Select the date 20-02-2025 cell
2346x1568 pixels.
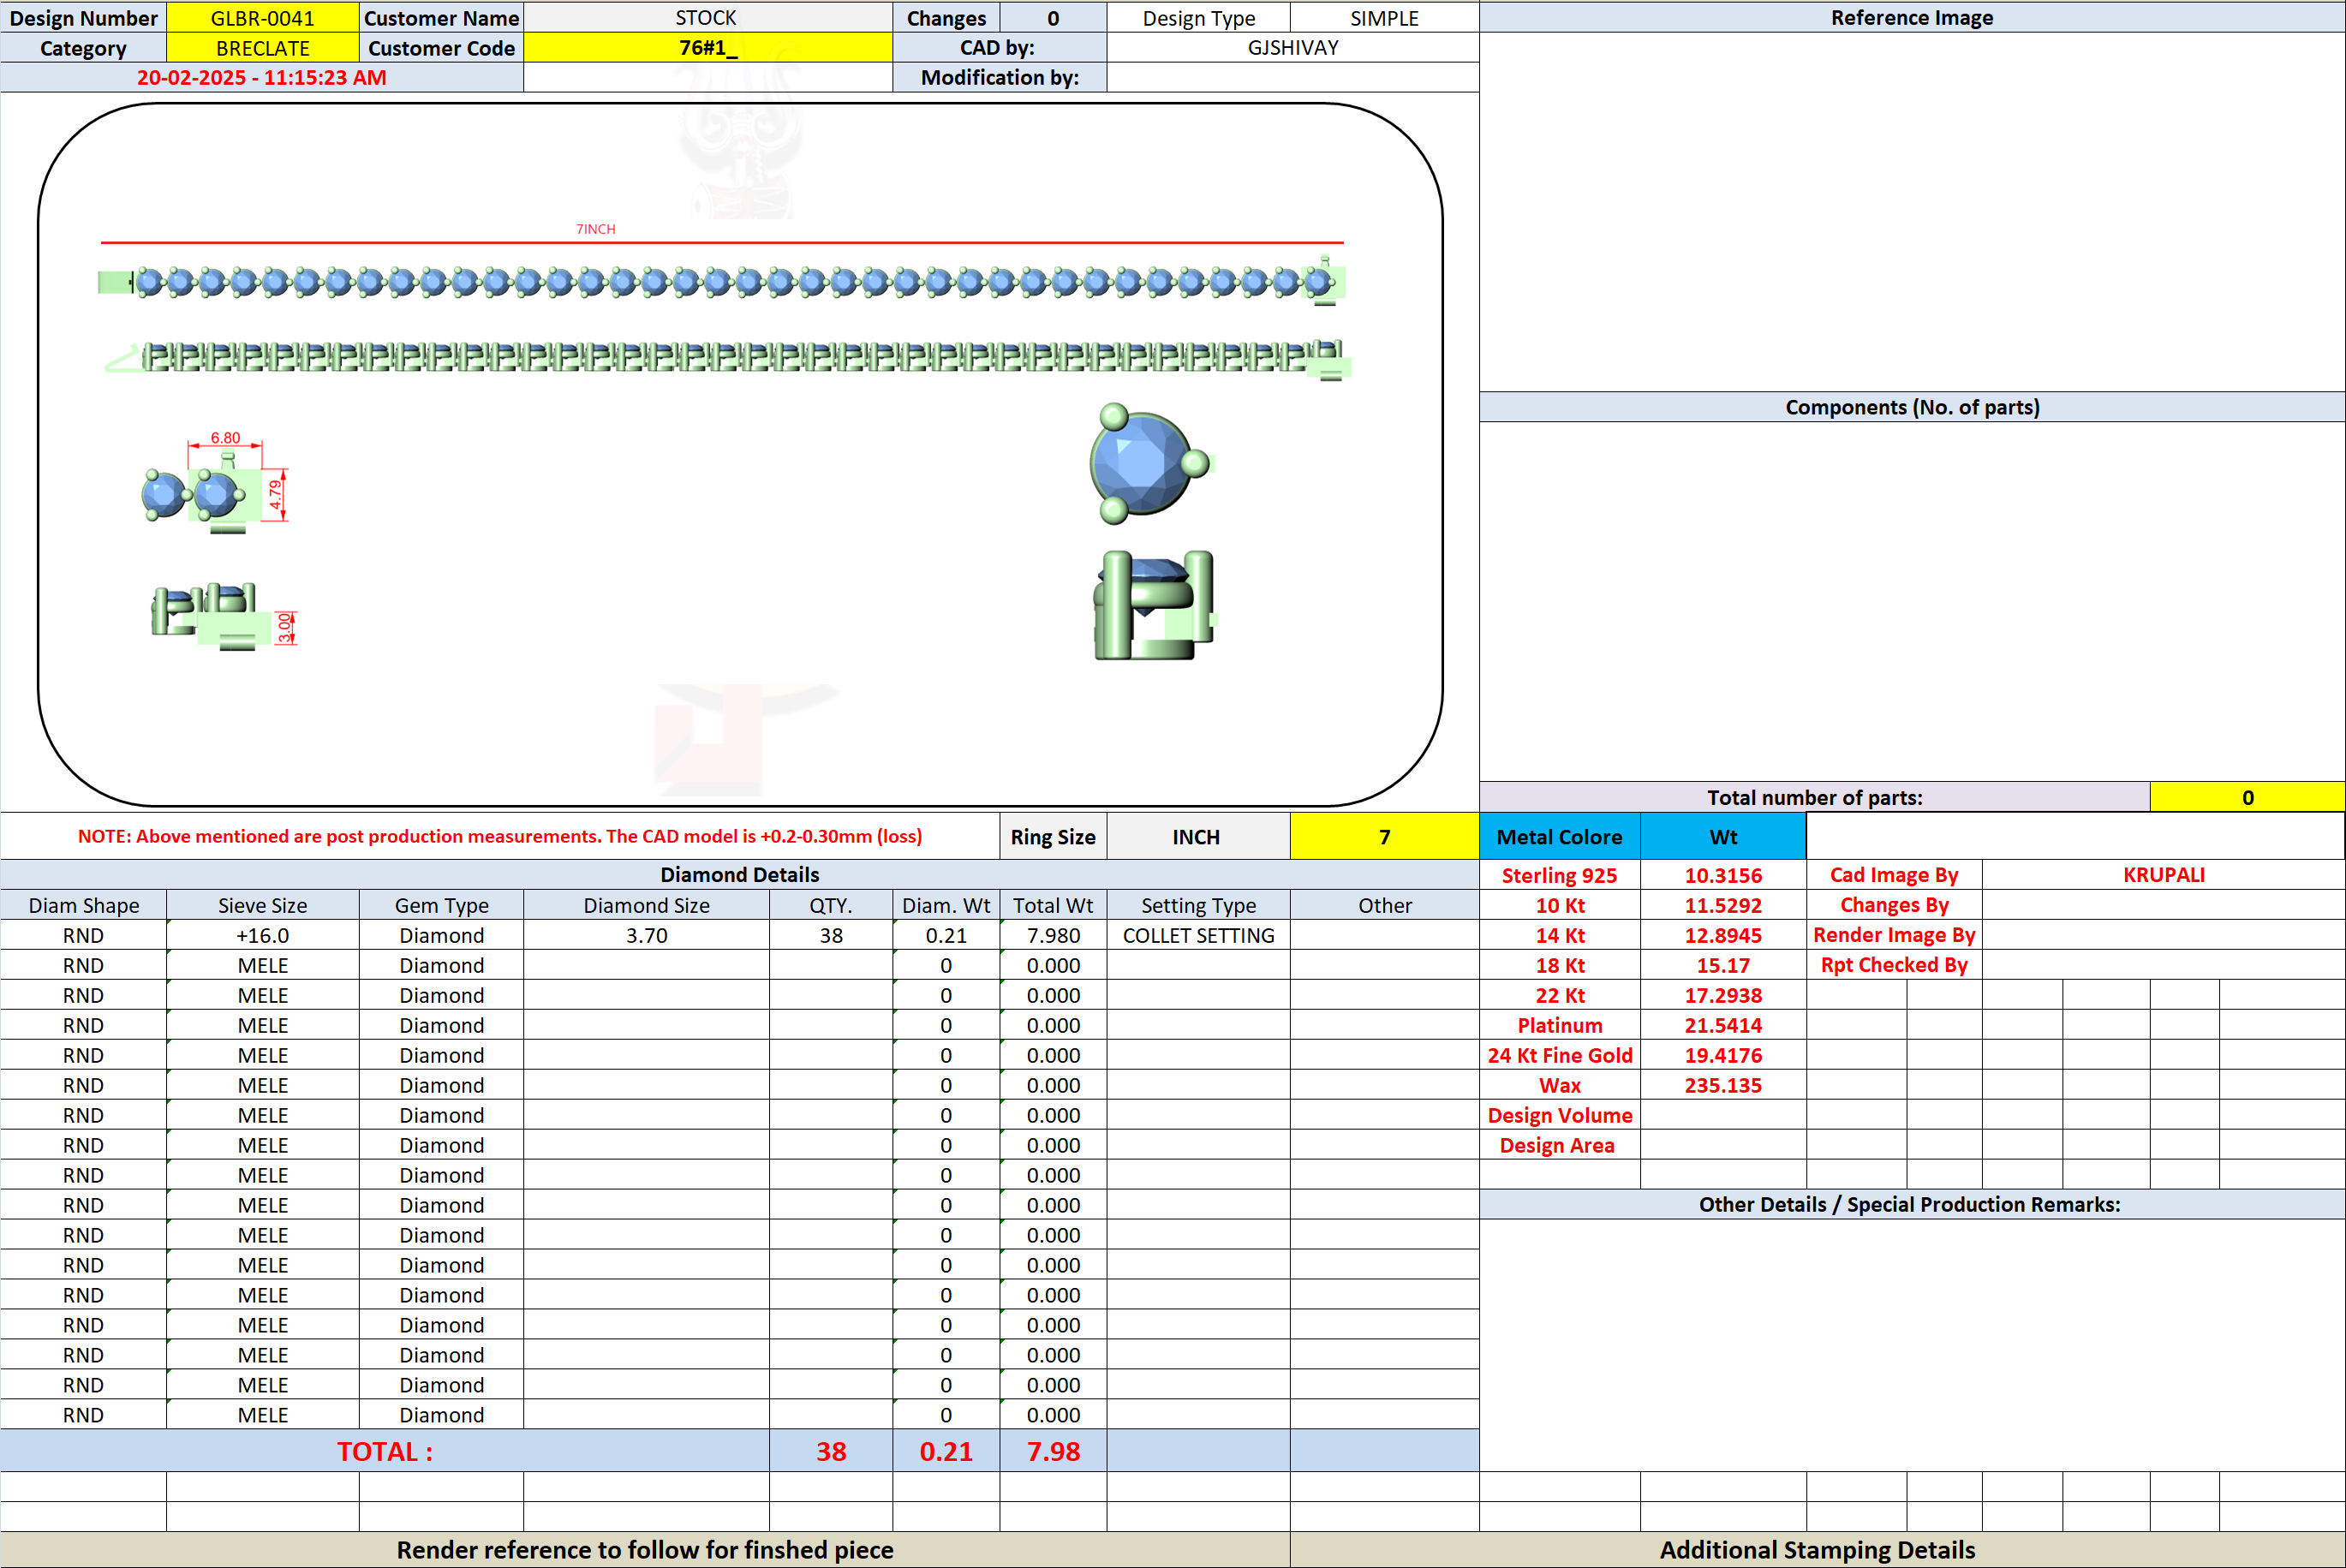[262, 78]
